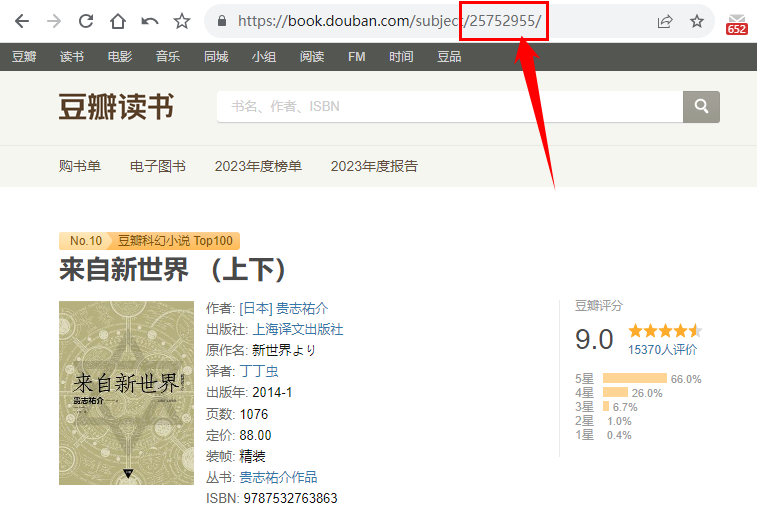The image size is (757, 521).
Task: Open FM in top navigation
Action: pos(356,56)
